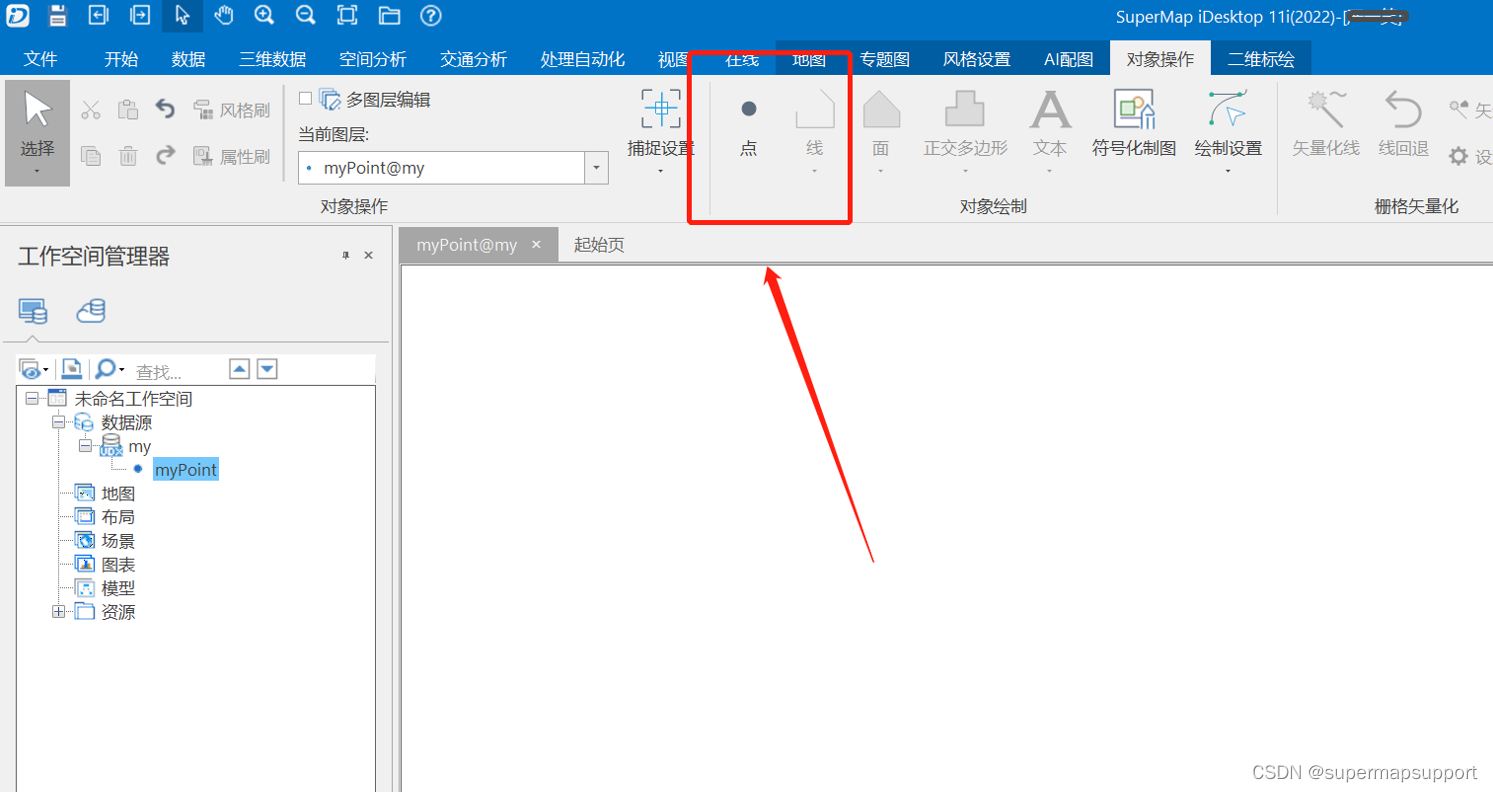Select the 面 polygon drawing tool
The height and width of the screenshot is (792, 1493).
pyautogui.click(x=881, y=124)
